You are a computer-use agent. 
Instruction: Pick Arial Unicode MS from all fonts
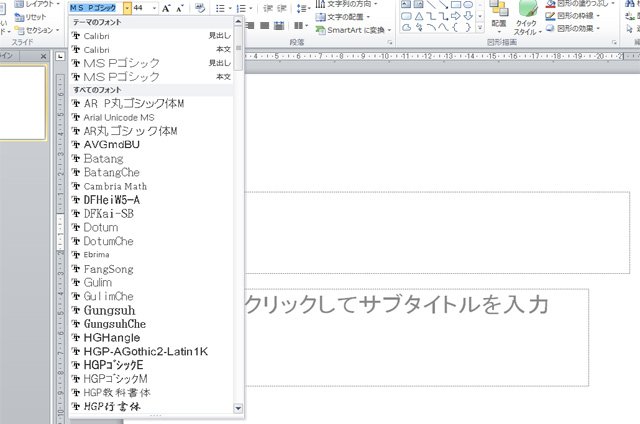(x=118, y=117)
